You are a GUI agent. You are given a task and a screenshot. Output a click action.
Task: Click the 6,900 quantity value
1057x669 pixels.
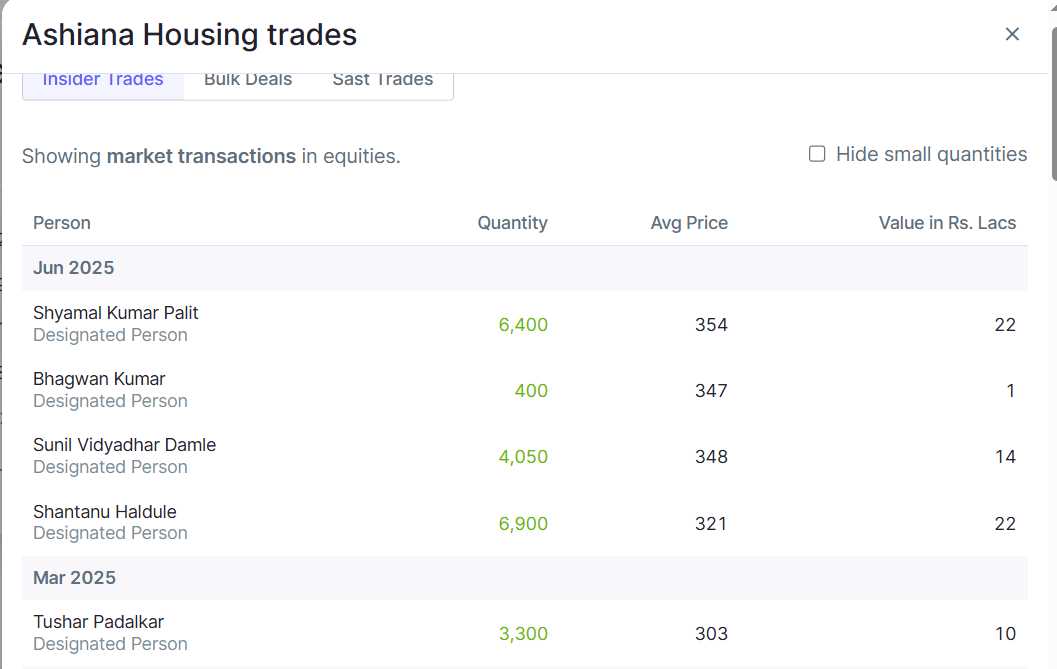point(523,524)
